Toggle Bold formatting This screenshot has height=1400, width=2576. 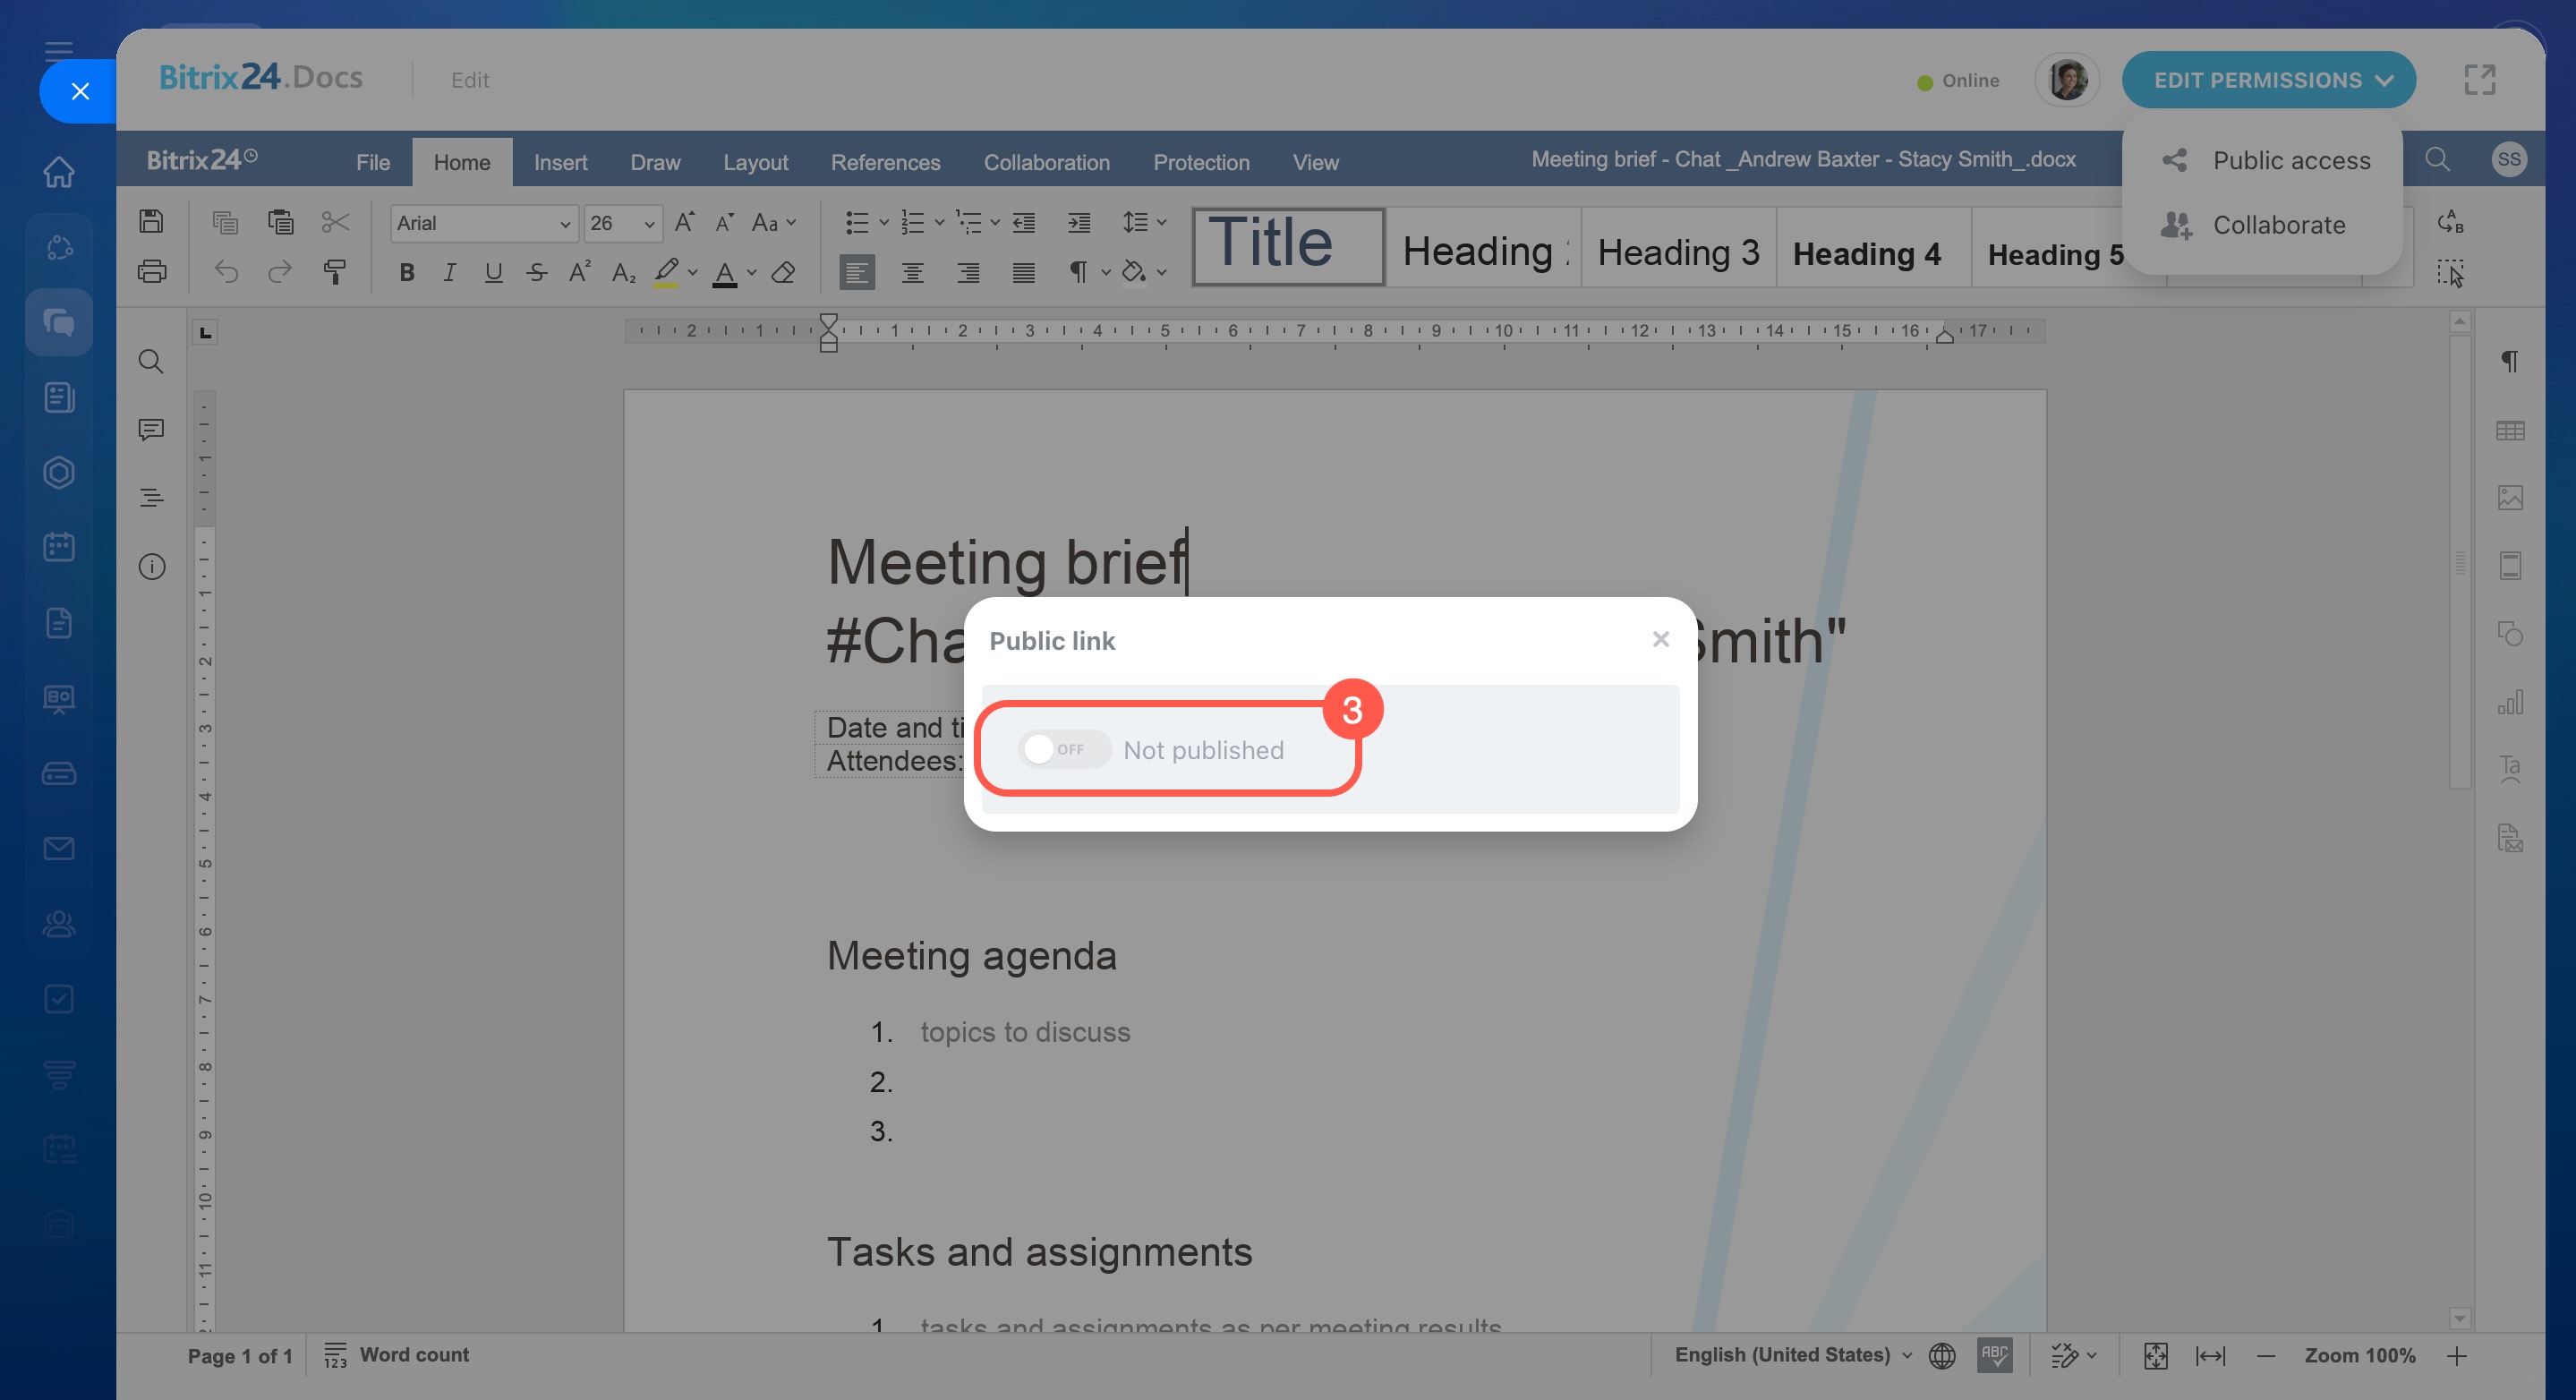click(x=406, y=272)
